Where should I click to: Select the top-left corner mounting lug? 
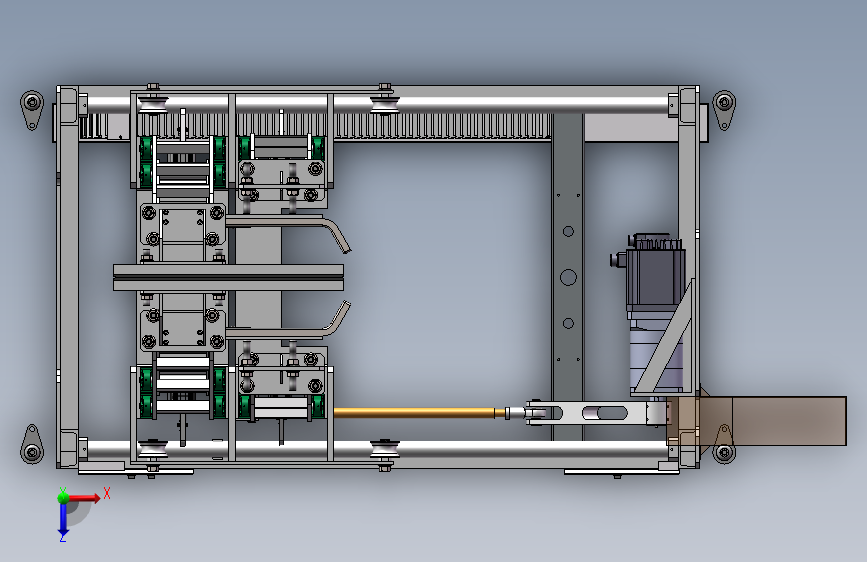point(32,110)
